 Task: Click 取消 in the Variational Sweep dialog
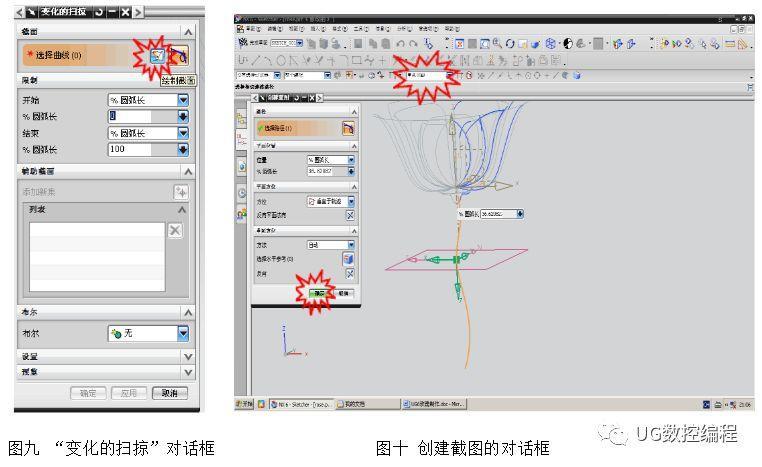[170, 393]
